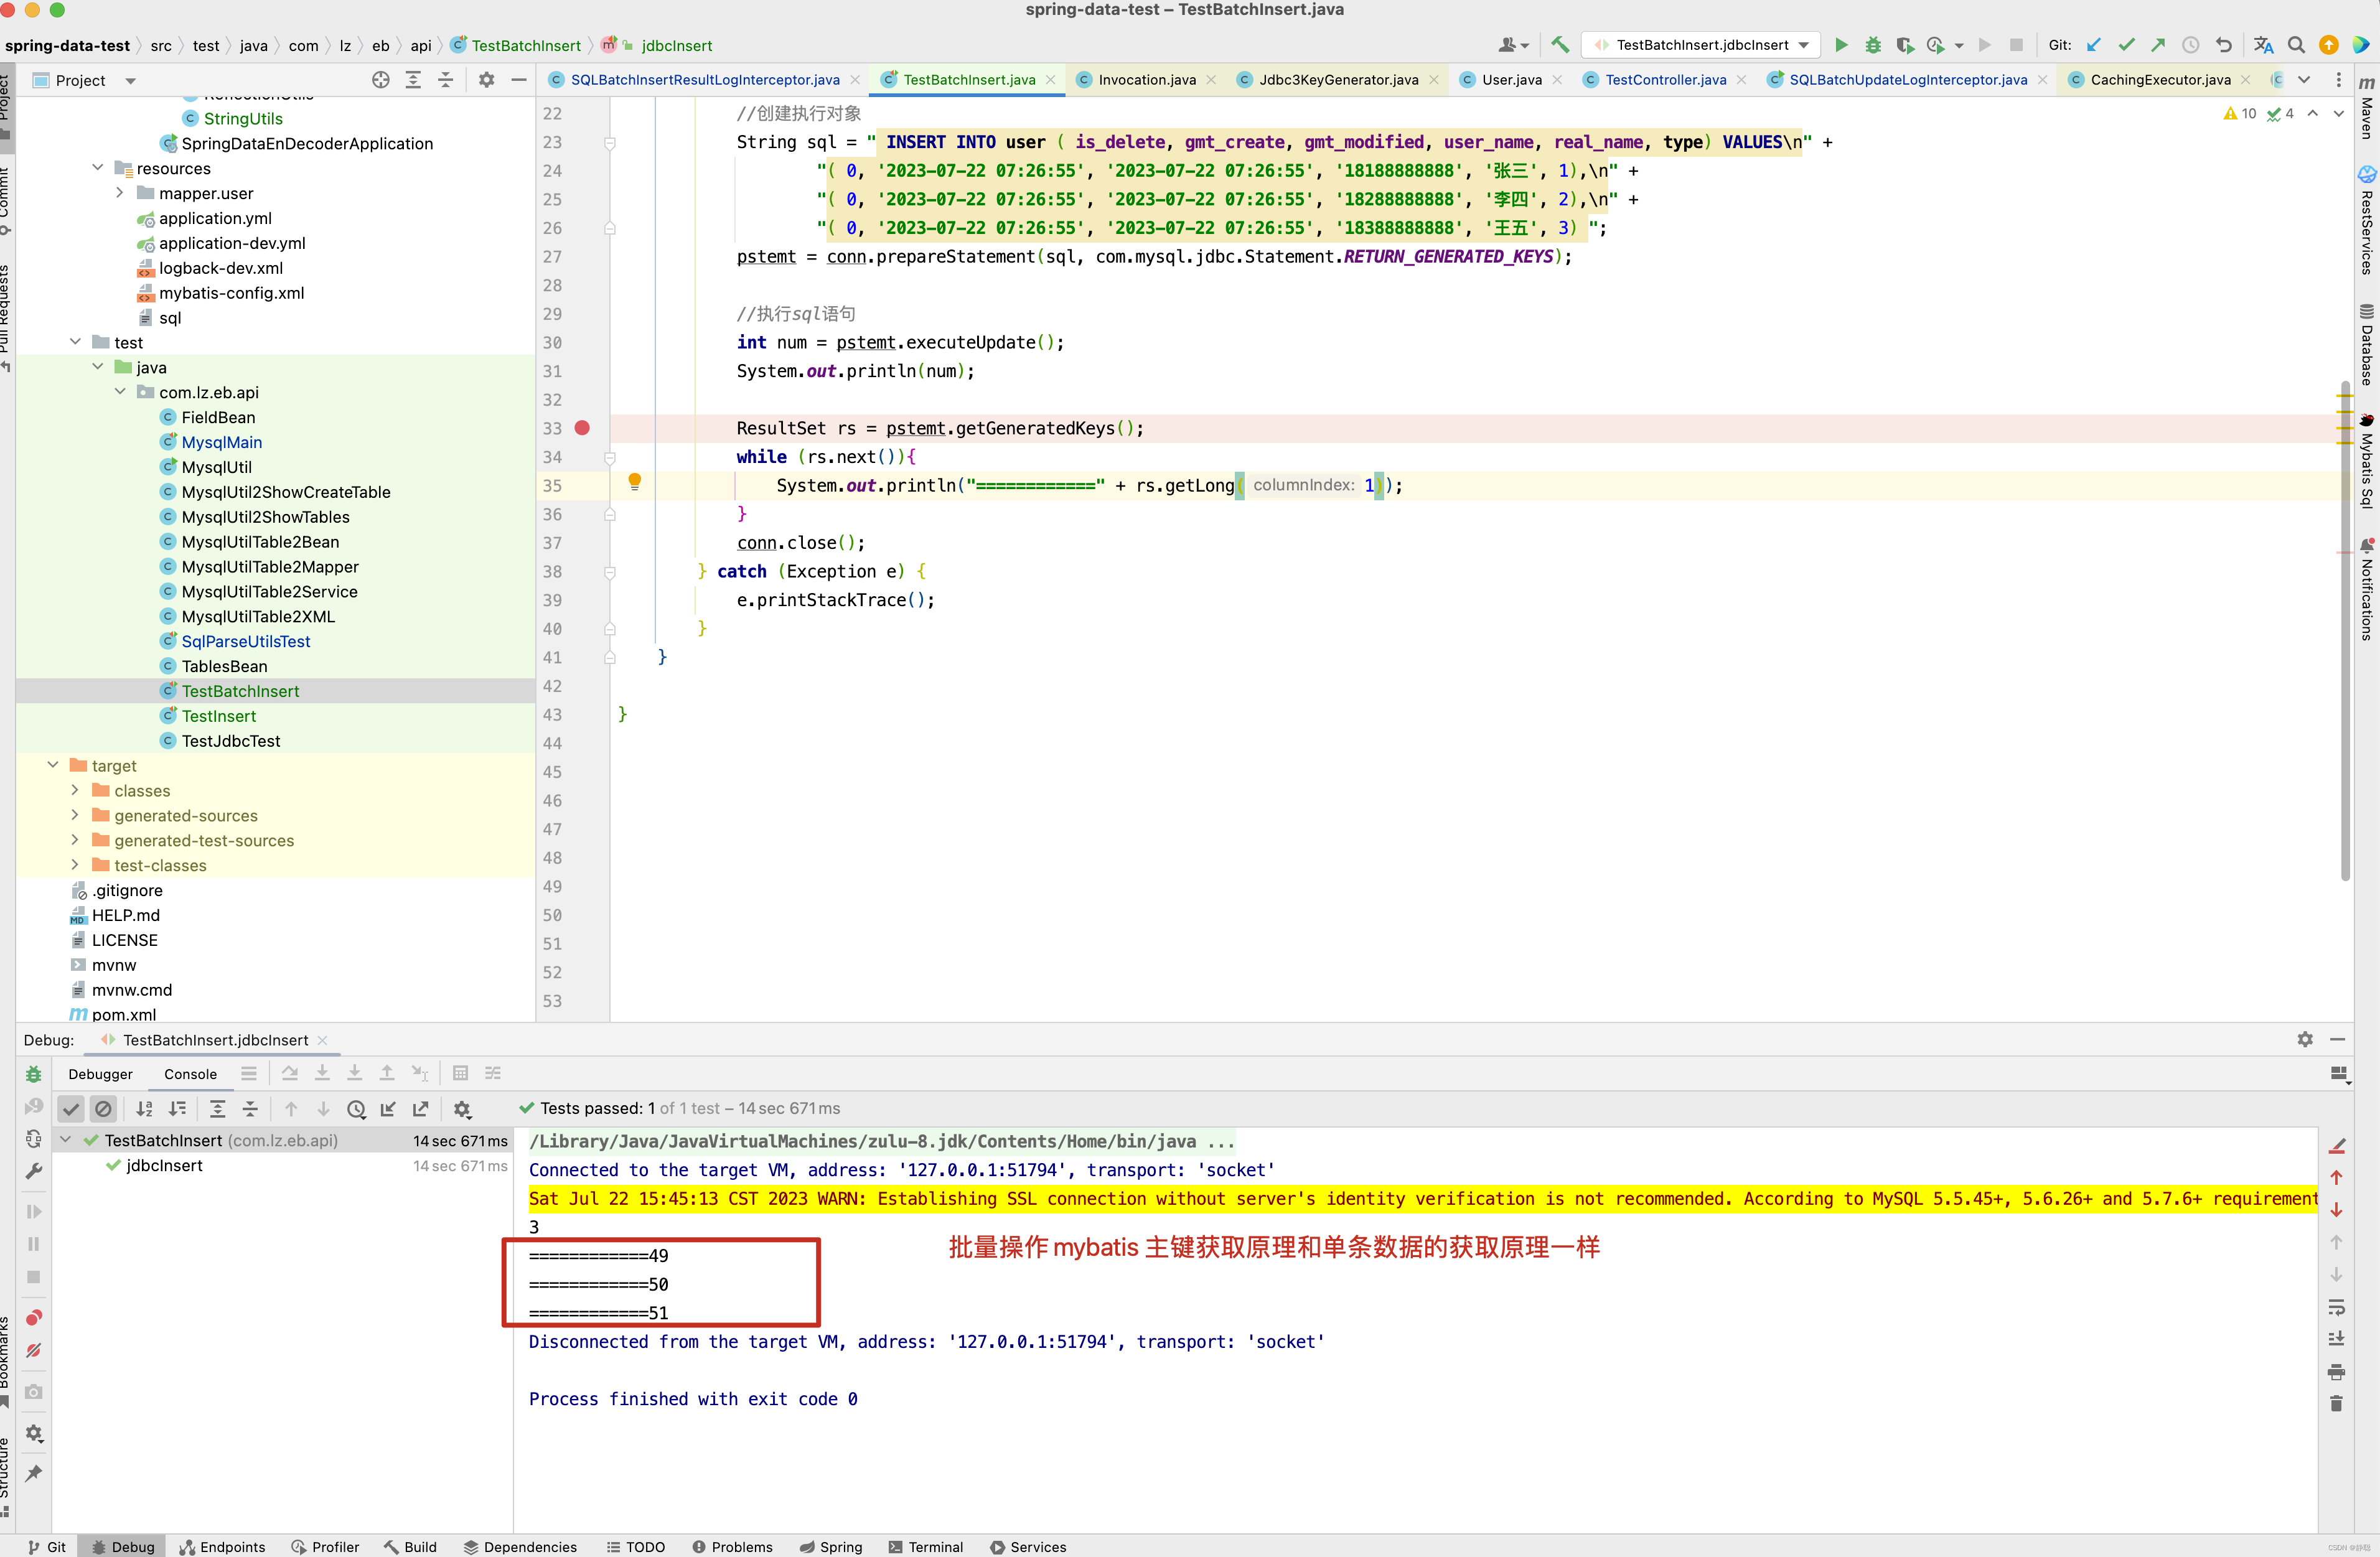Open the Terminal tool window
The width and height of the screenshot is (2380, 1557).
(x=925, y=1547)
